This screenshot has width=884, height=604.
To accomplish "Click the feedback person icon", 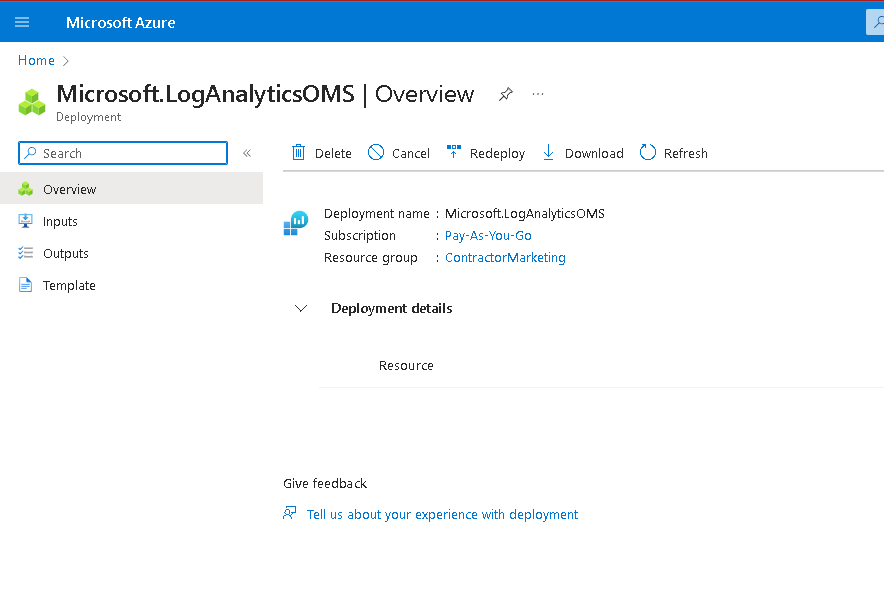I will 290,513.
